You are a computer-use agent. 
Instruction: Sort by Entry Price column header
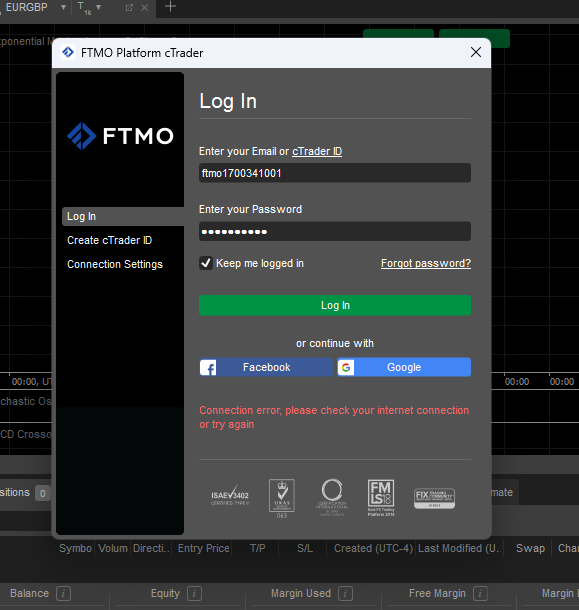click(204, 549)
